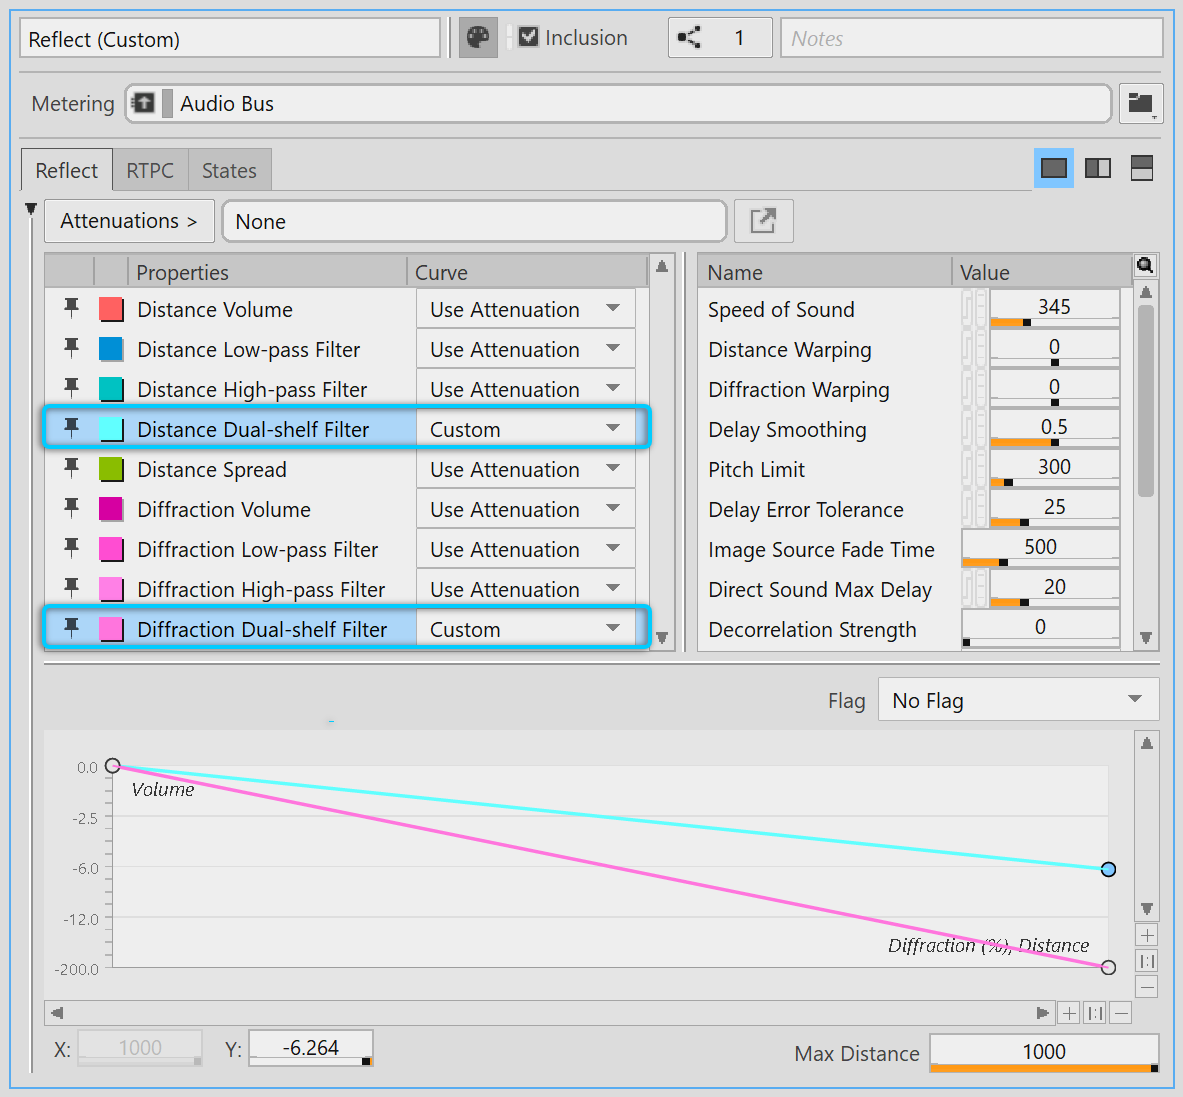Viewport: 1183px width, 1097px height.
Task: Click the open-in-new-window icon beside None
Action: 763,221
